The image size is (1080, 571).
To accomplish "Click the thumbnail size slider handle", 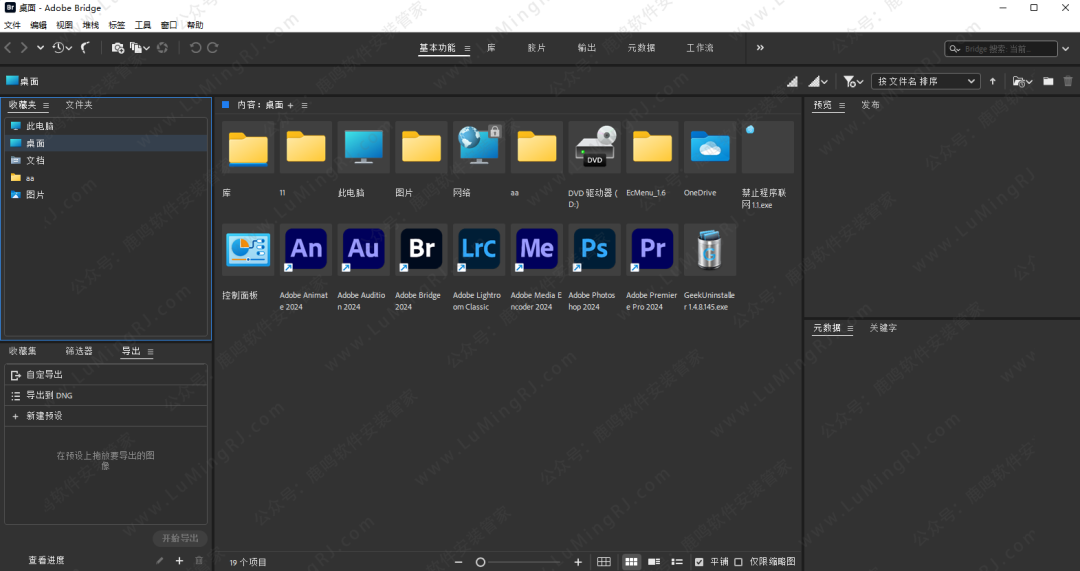I will tap(481, 562).
